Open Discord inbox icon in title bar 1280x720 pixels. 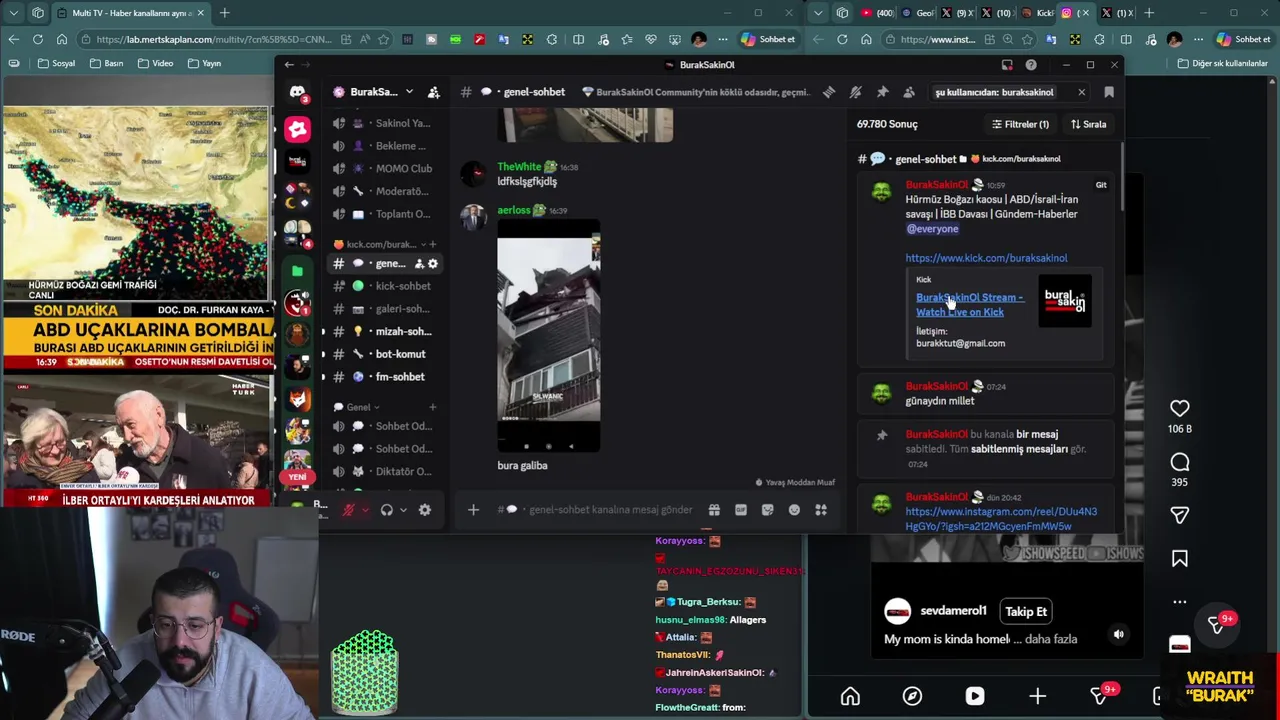[x=1007, y=65]
